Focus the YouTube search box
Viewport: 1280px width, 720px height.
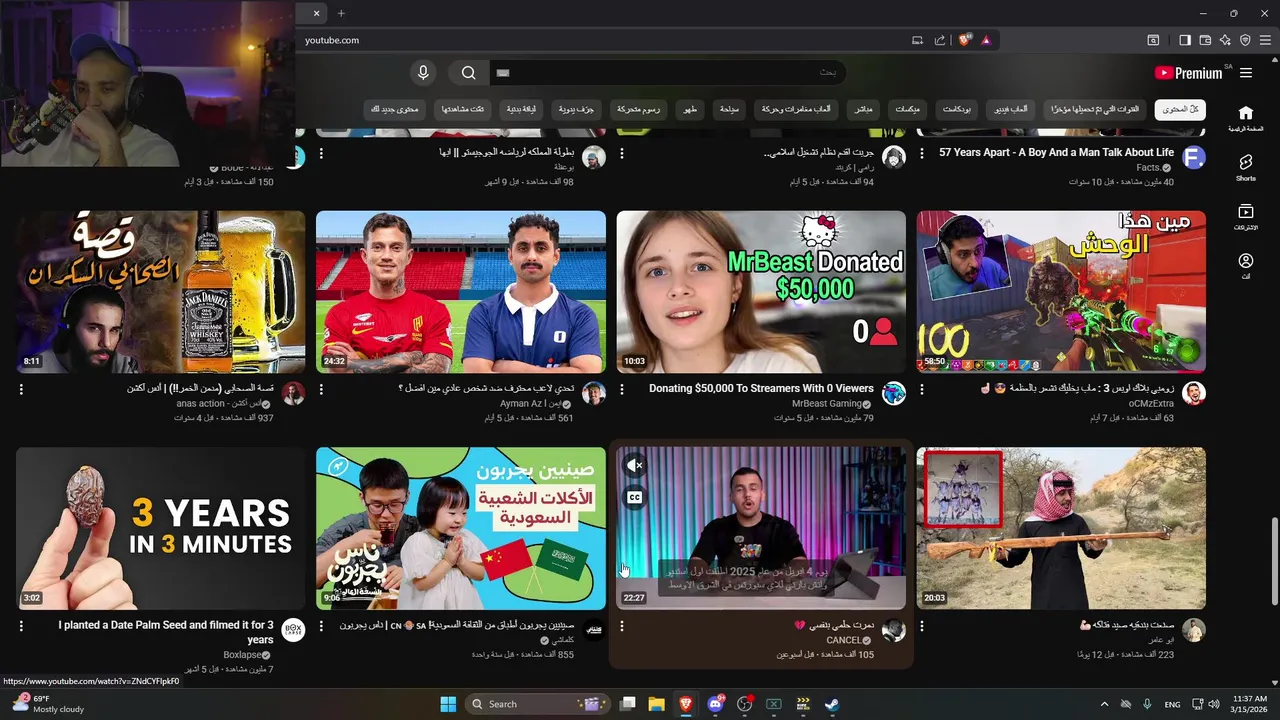tap(666, 73)
